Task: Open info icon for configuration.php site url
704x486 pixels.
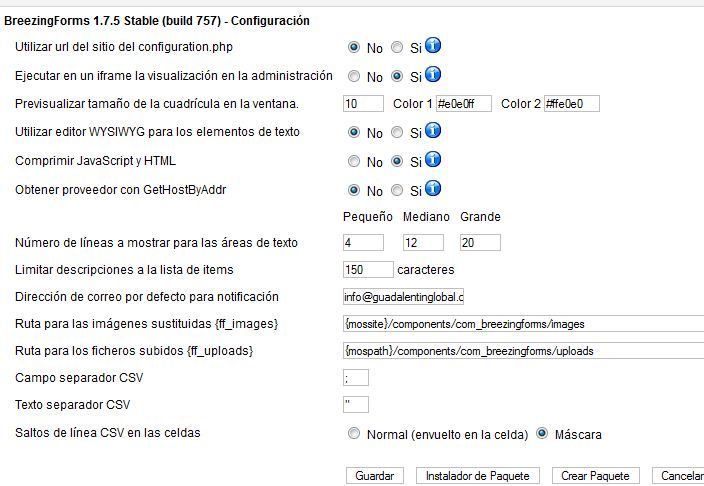Action: click(x=433, y=45)
